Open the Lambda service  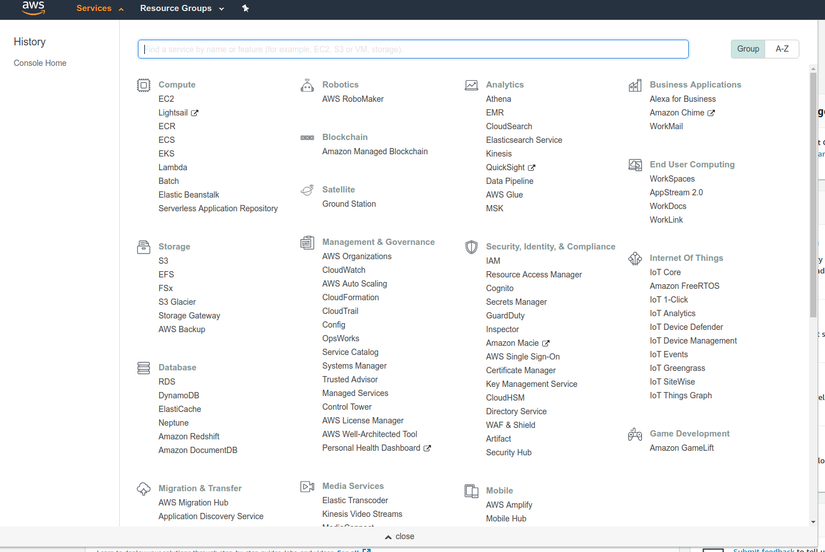pos(173,167)
